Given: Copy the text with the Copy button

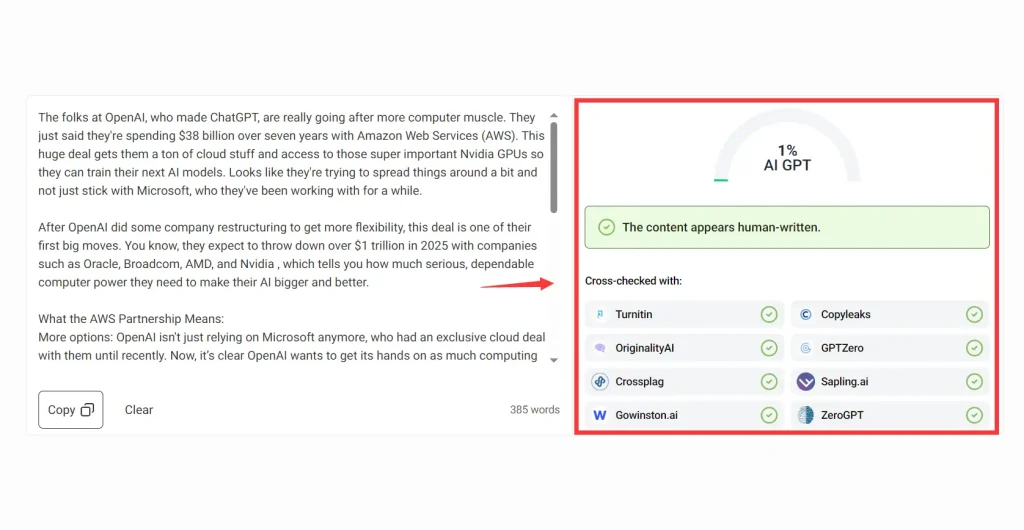Looking at the screenshot, I should point(71,410).
